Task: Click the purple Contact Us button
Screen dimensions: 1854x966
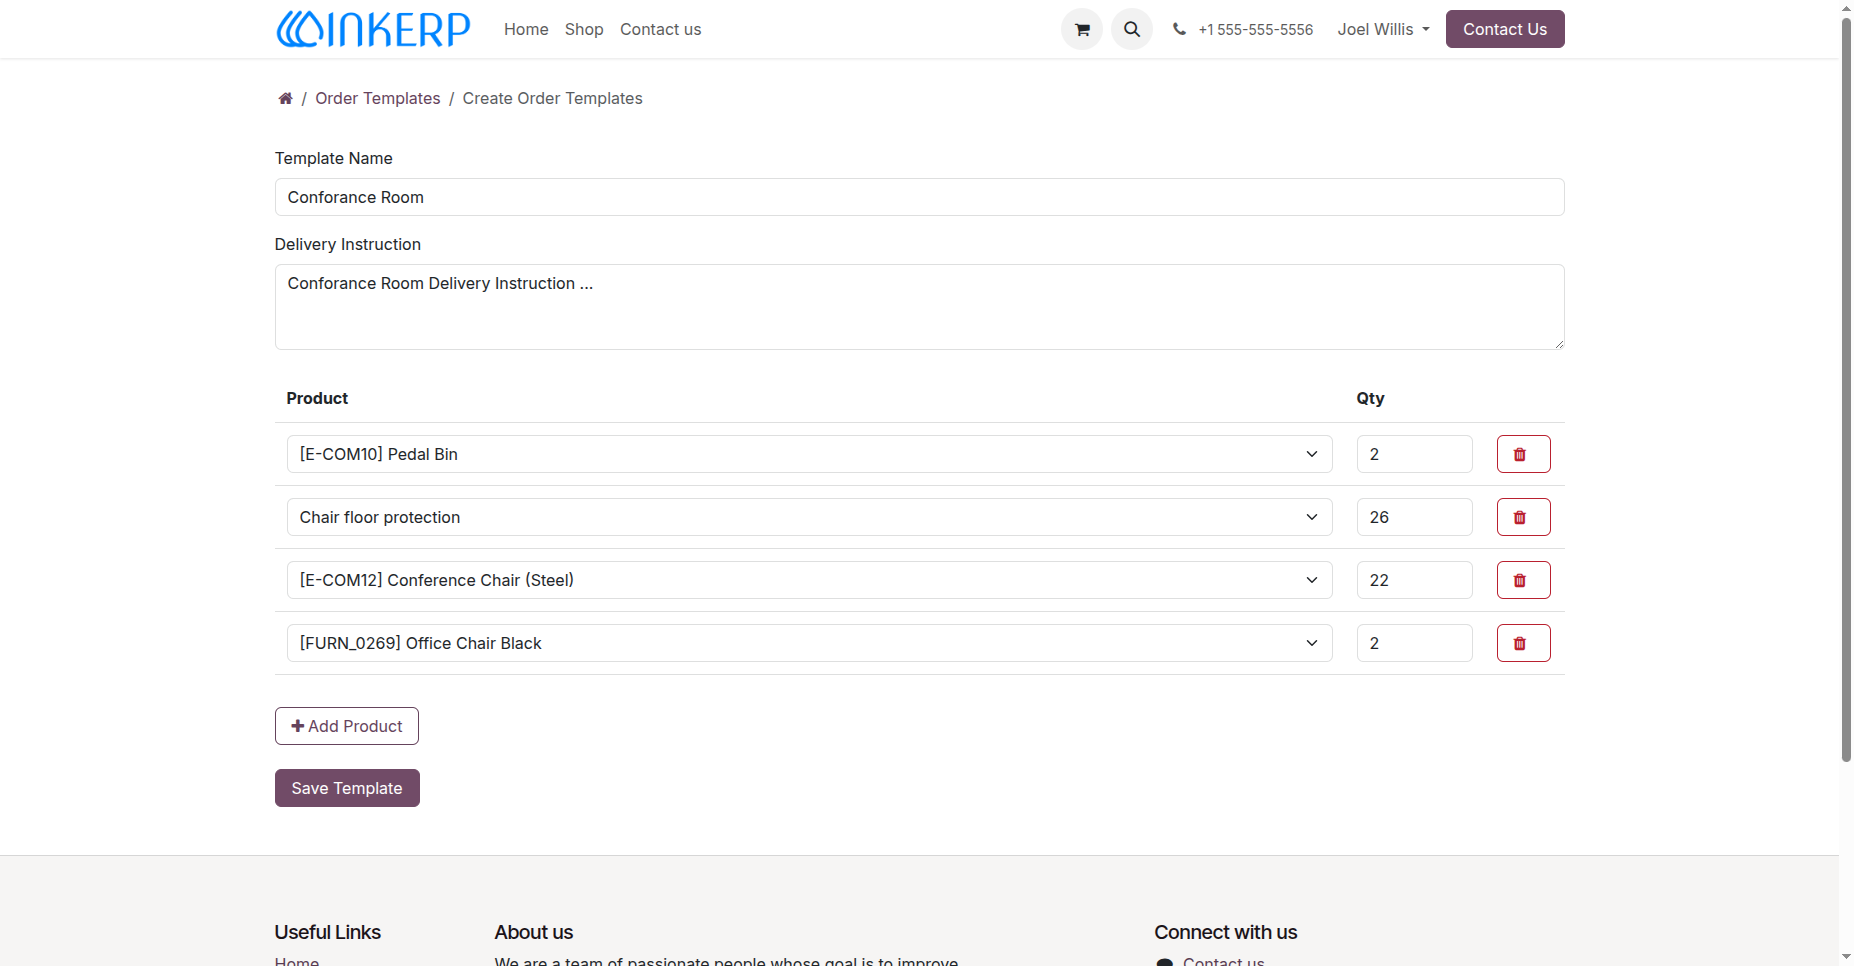Action: tap(1504, 29)
